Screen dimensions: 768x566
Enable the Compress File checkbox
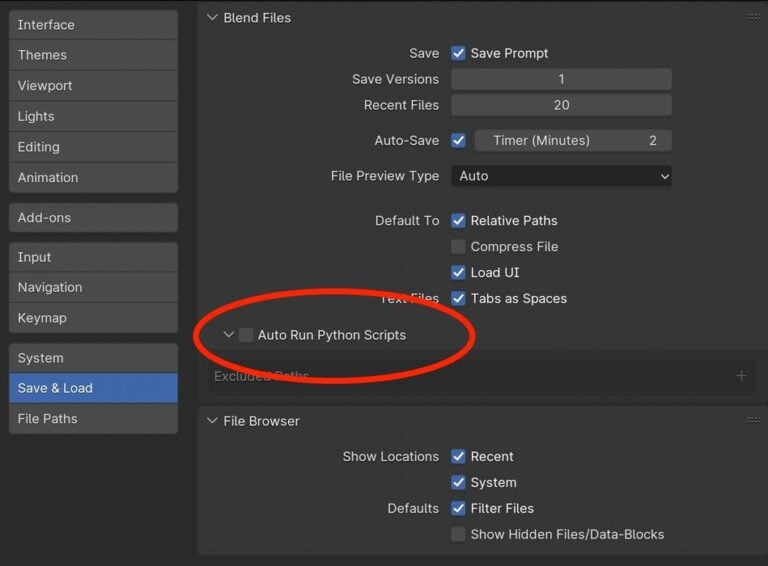click(x=458, y=246)
